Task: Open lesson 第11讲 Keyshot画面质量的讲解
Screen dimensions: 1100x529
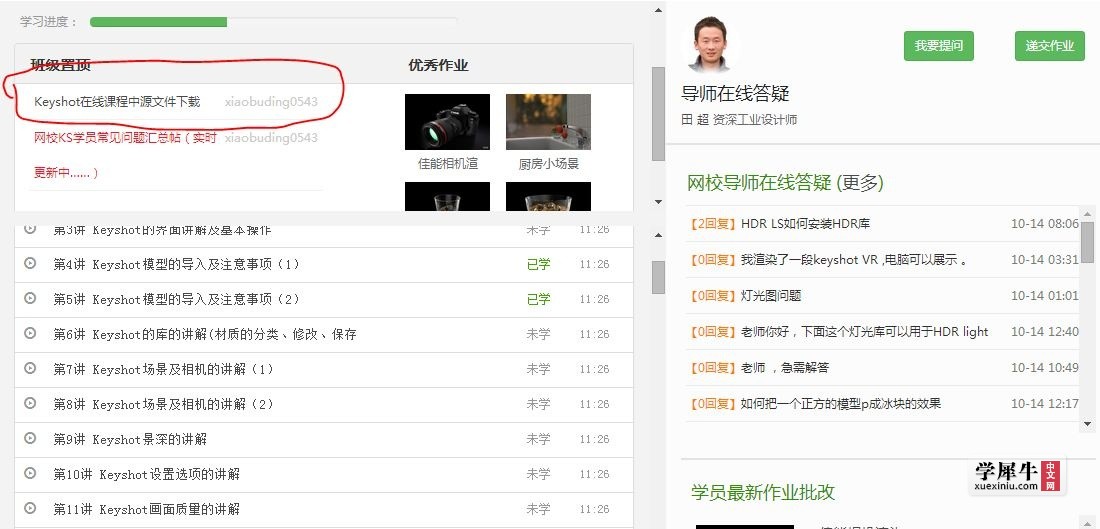Action: point(147,510)
